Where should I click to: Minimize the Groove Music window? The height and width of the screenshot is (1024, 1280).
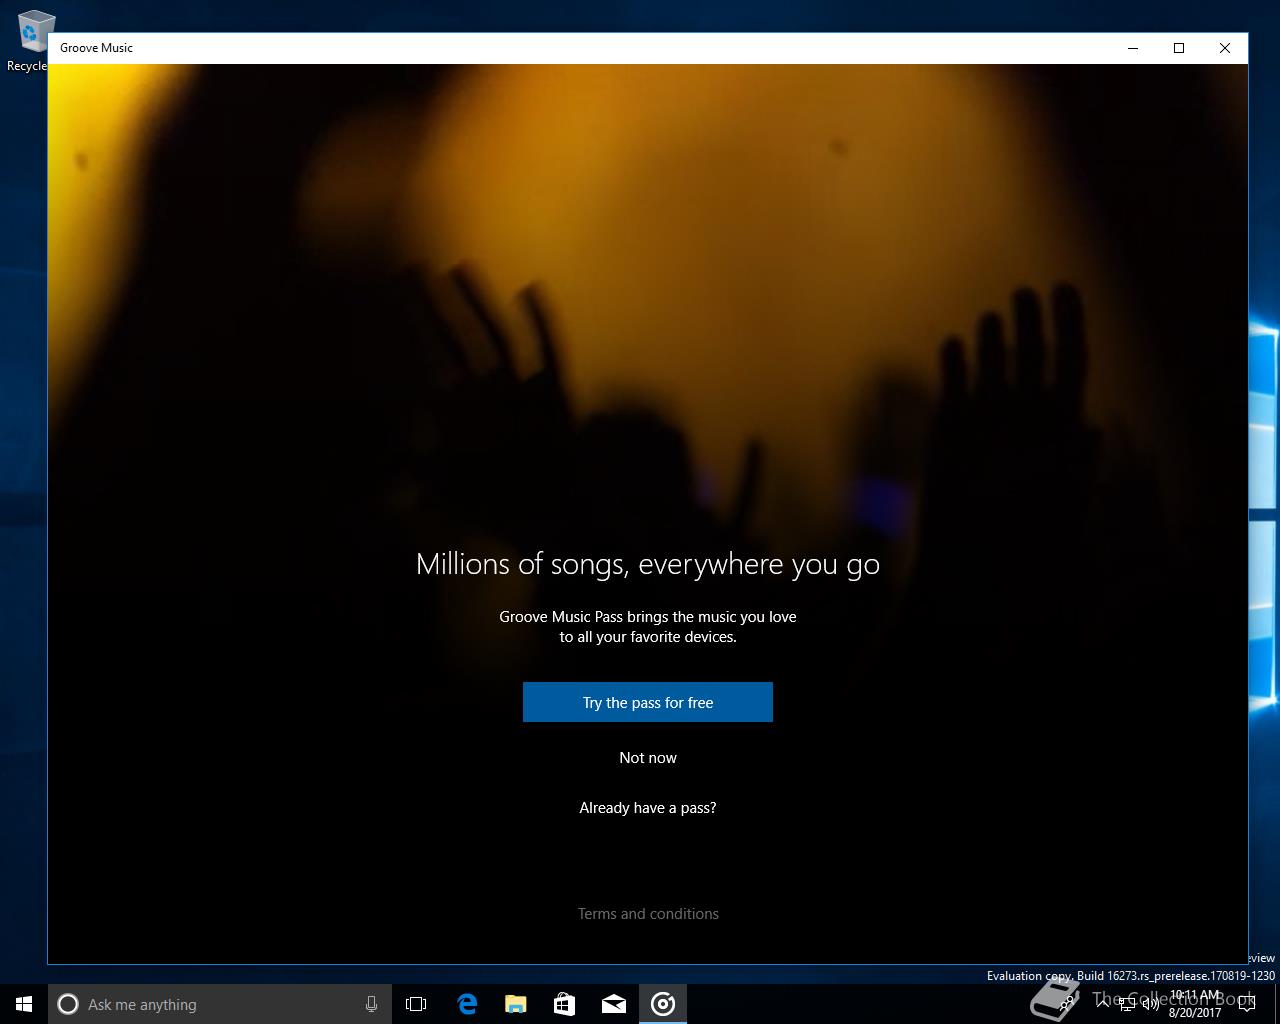1133,48
